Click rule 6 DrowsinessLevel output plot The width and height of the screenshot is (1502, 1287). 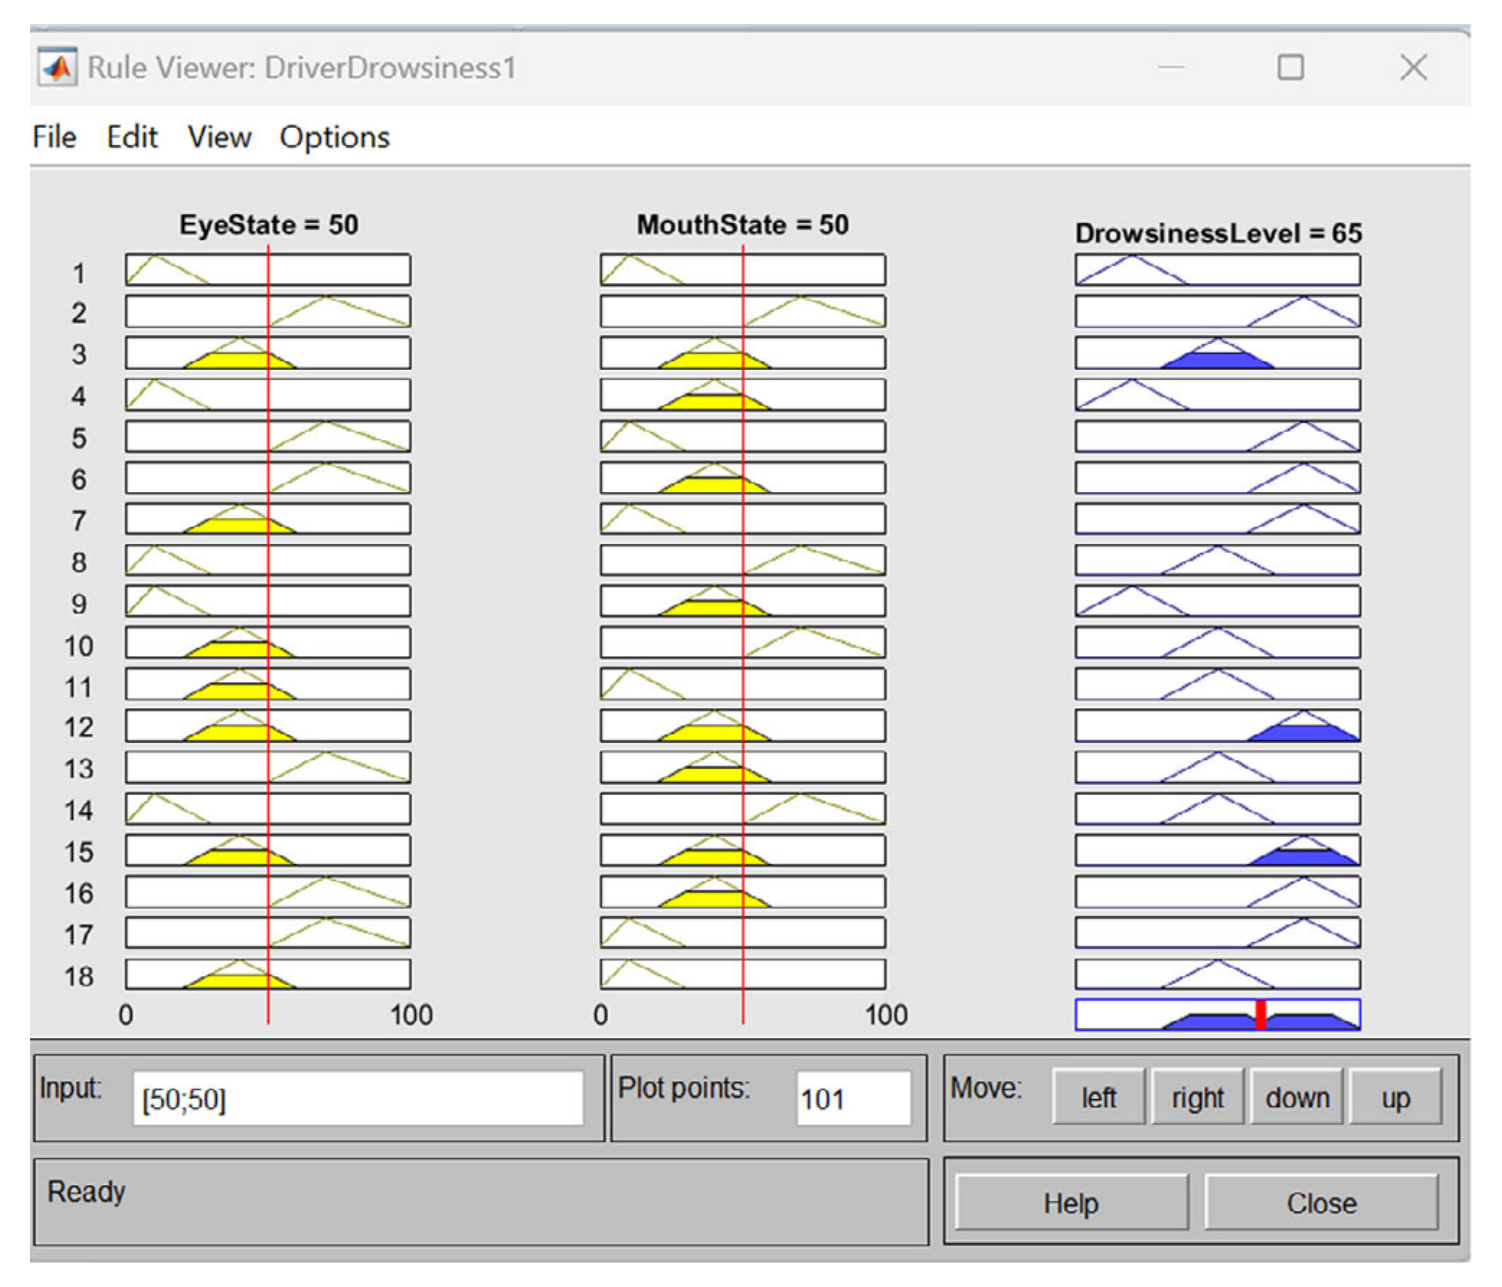click(1218, 477)
